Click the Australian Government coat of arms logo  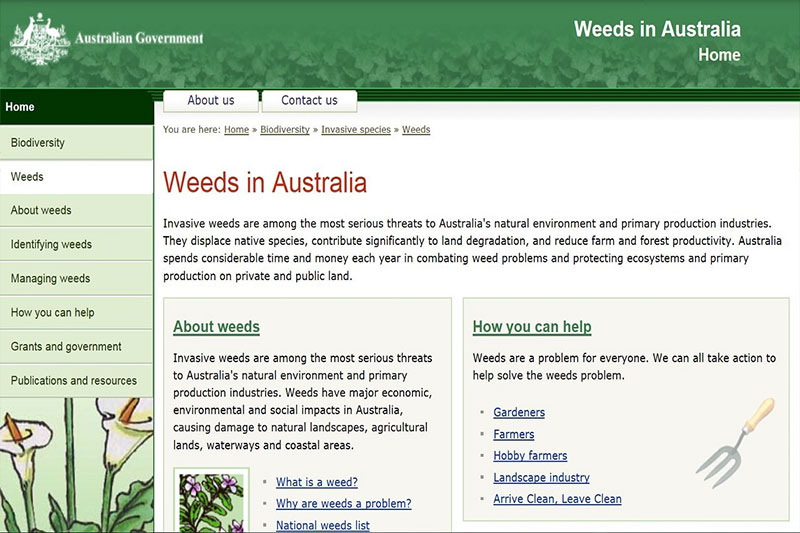tap(38, 40)
